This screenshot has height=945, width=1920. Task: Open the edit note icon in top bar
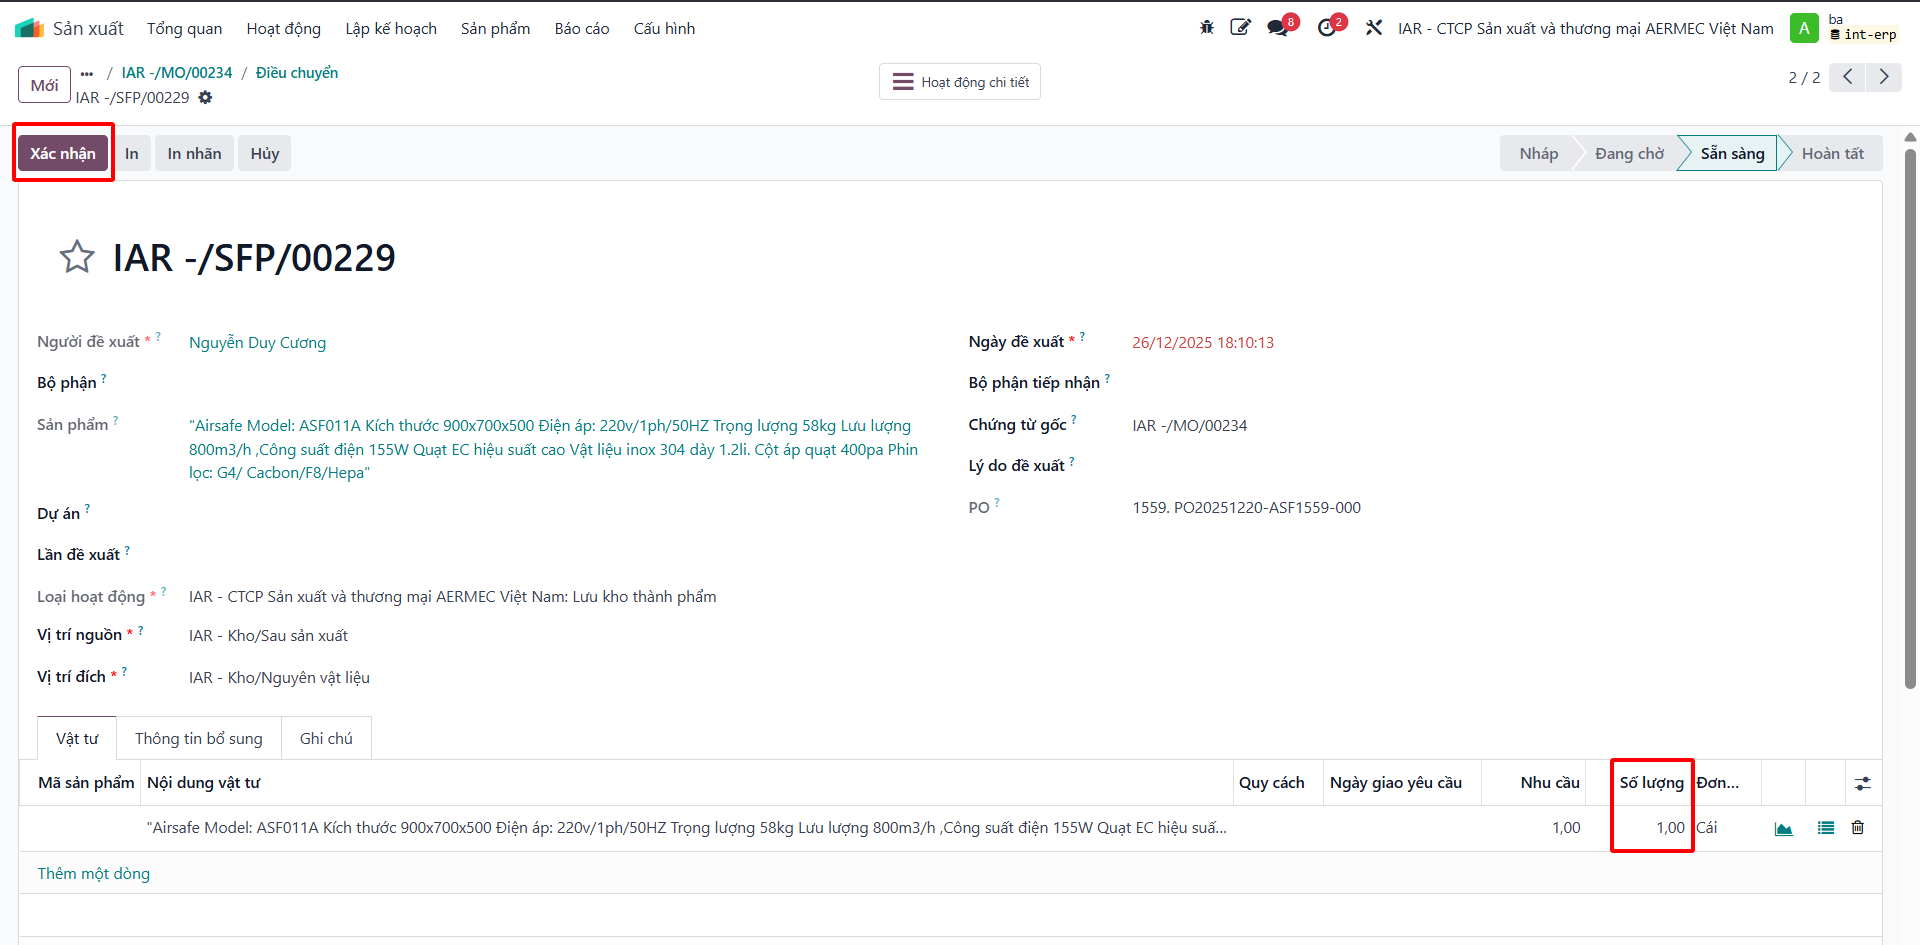coord(1240,28)
